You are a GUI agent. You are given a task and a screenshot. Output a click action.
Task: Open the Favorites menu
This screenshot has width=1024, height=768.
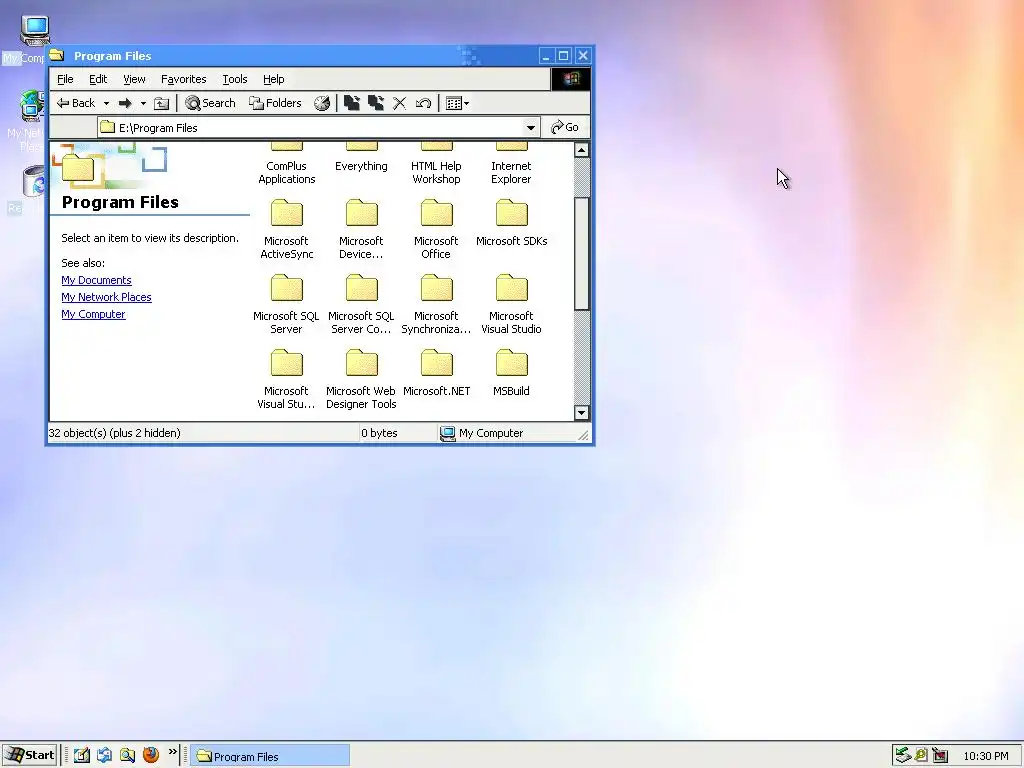(184, 79)
